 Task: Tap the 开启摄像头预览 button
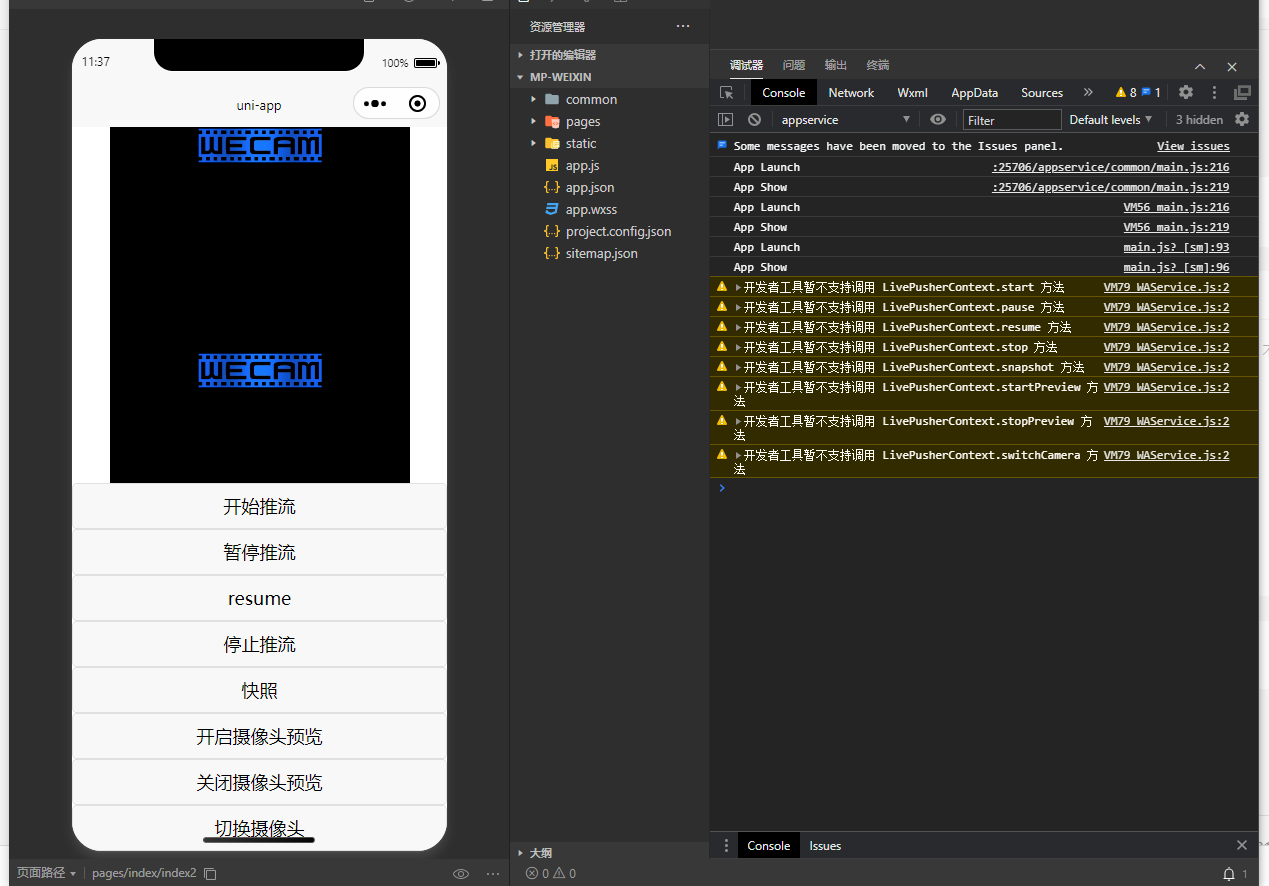point(259,736)
